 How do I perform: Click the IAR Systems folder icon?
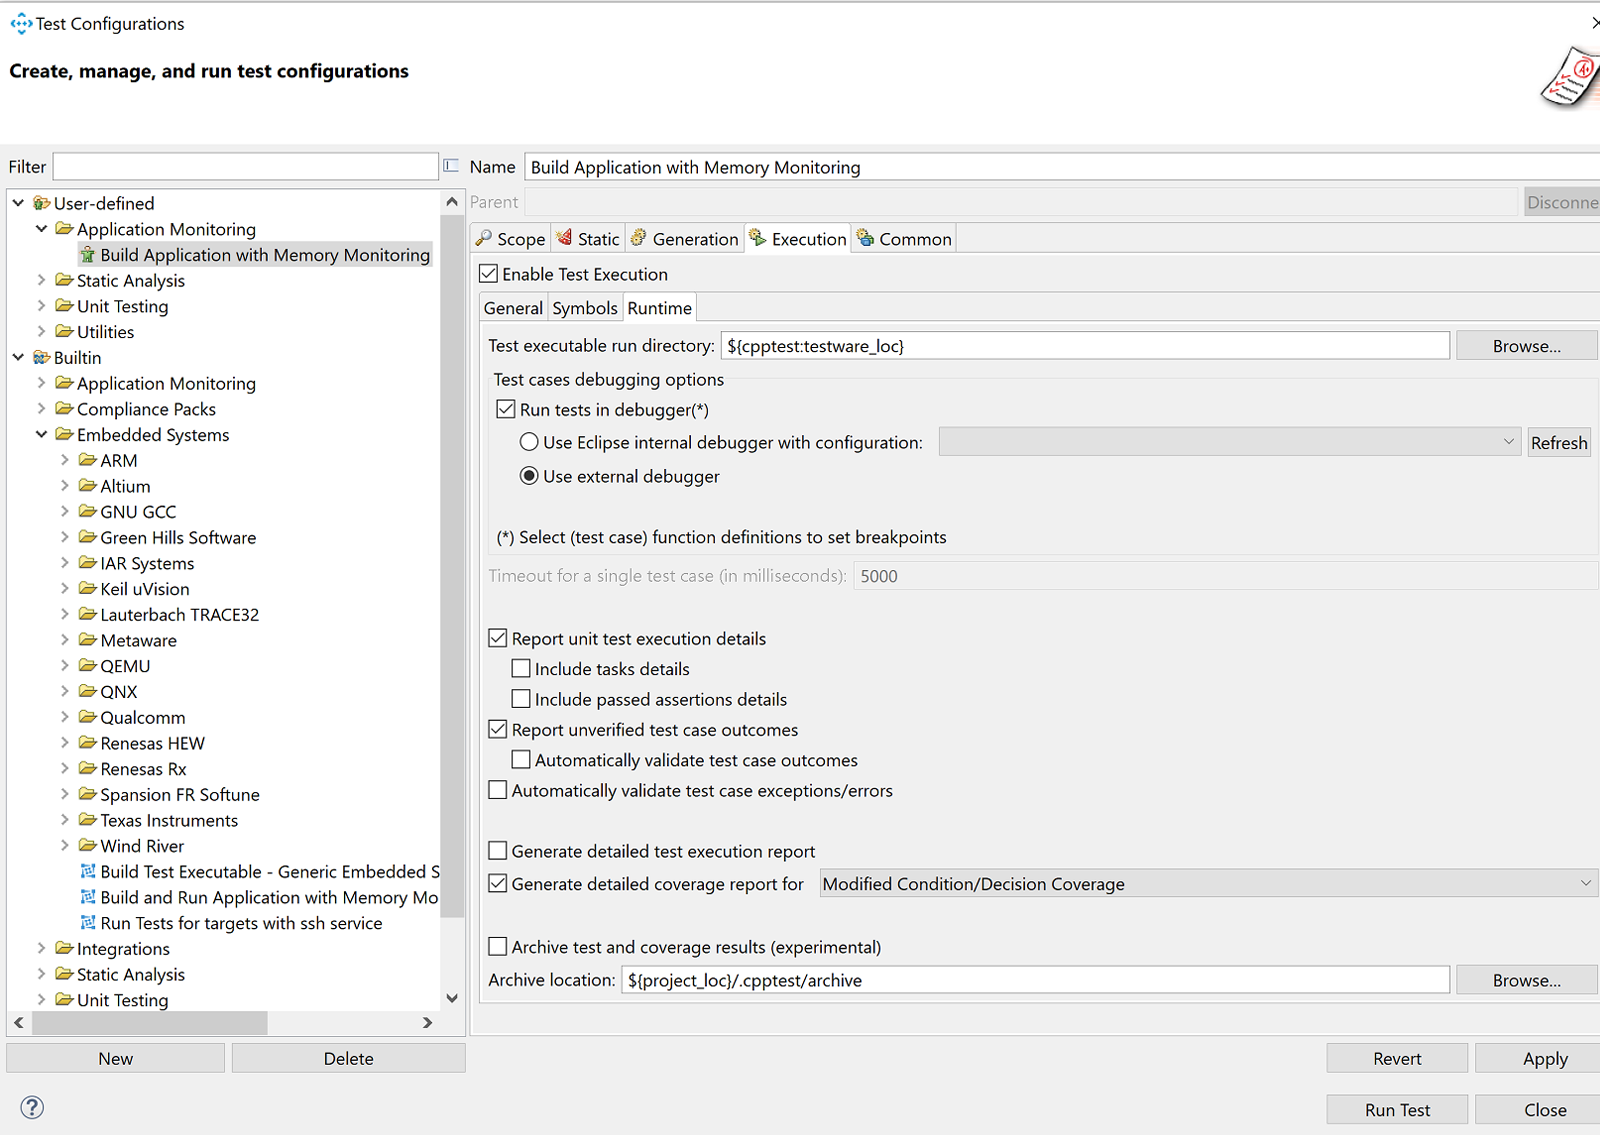88,563
